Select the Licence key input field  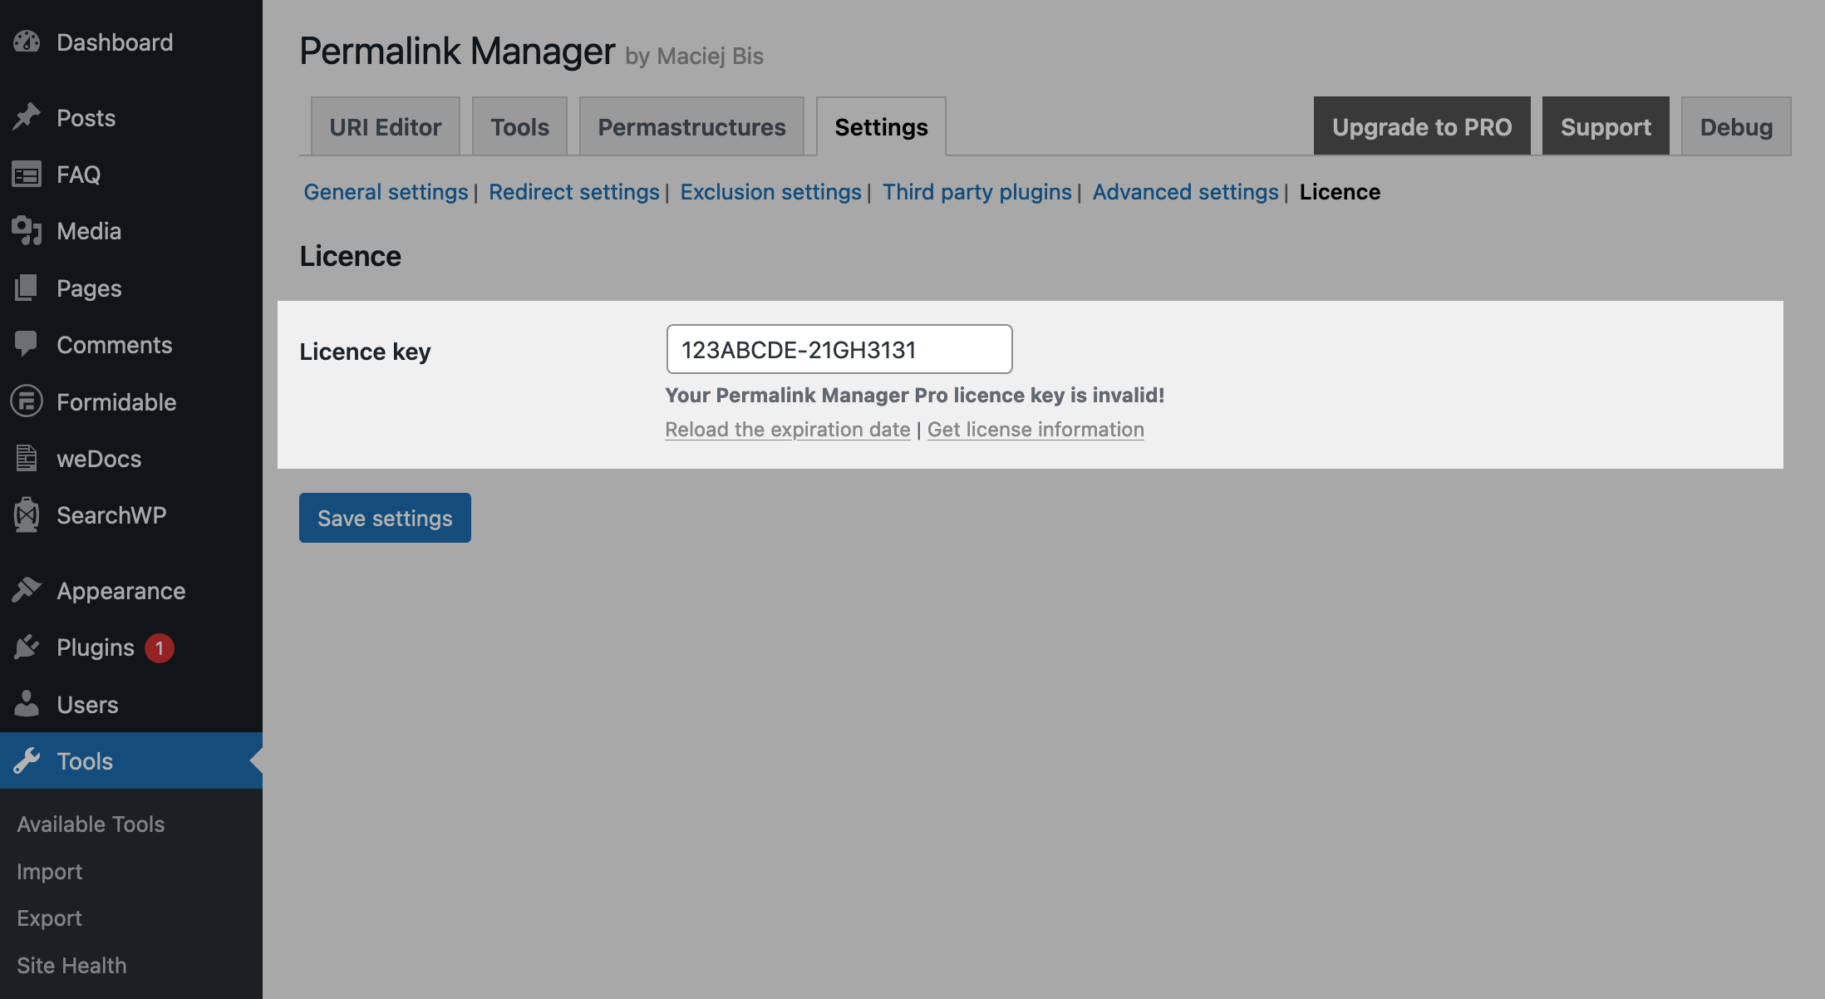(x=839, y=349)
